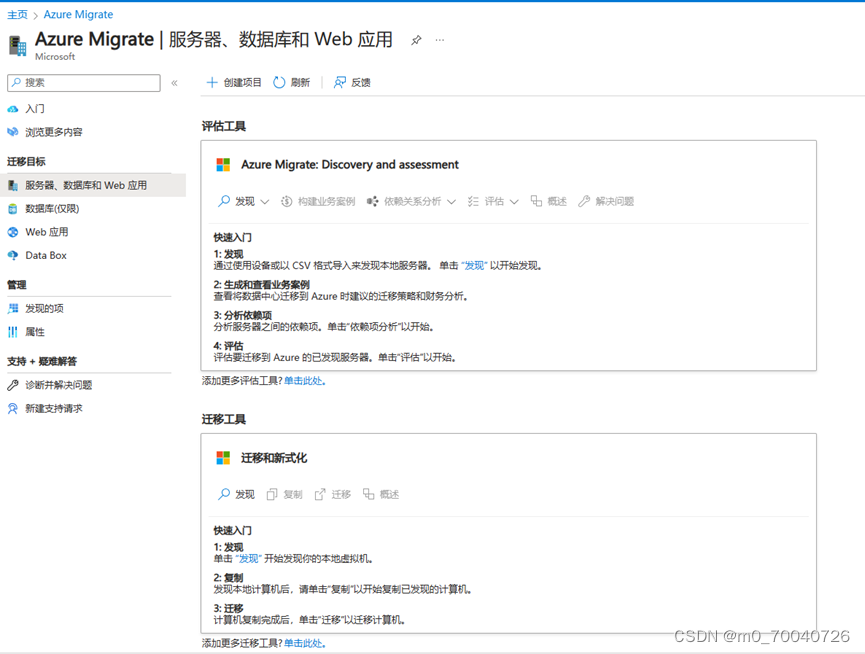Click the 入门 cloud icon
Screen dimensions: 865x654
tap(13, 109)
